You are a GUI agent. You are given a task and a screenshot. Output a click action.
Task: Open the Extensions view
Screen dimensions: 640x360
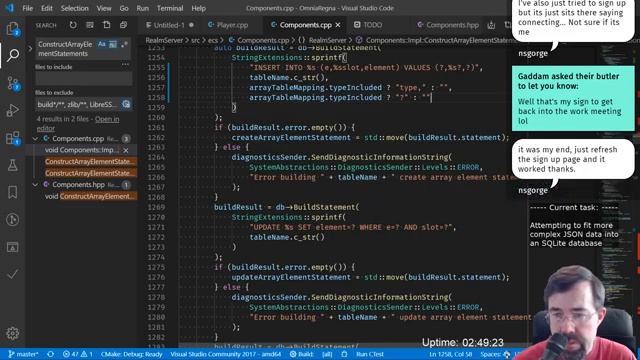pyautogui.click(x=13, y=138)
